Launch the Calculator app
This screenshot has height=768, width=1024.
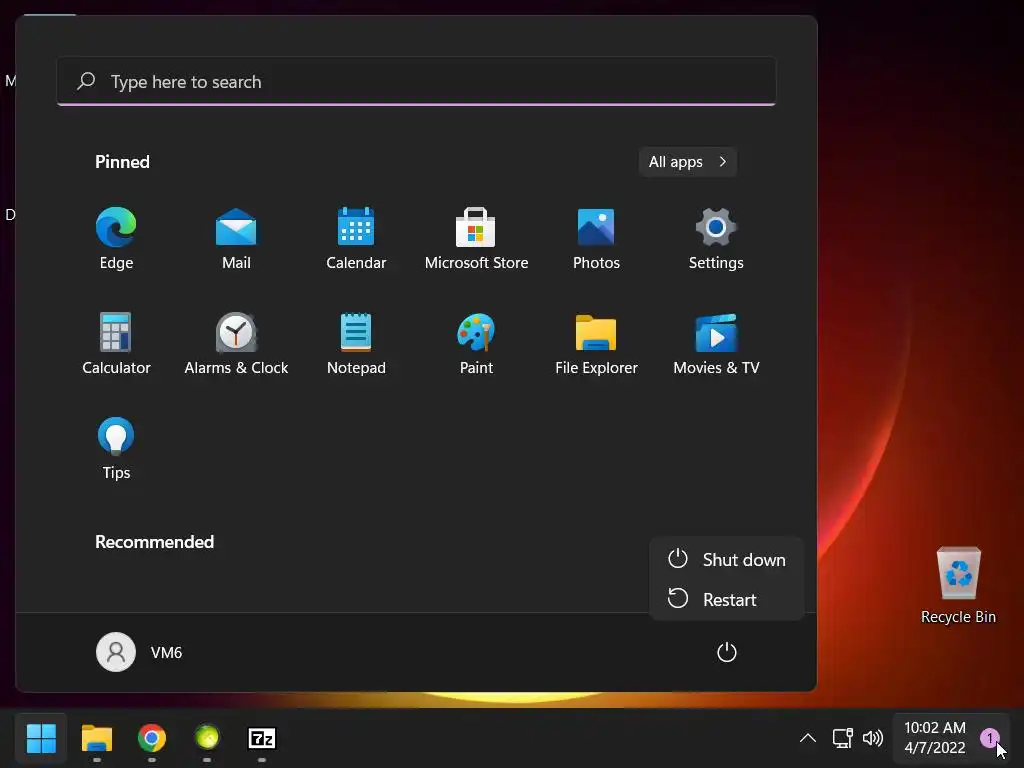coord(116,344)
